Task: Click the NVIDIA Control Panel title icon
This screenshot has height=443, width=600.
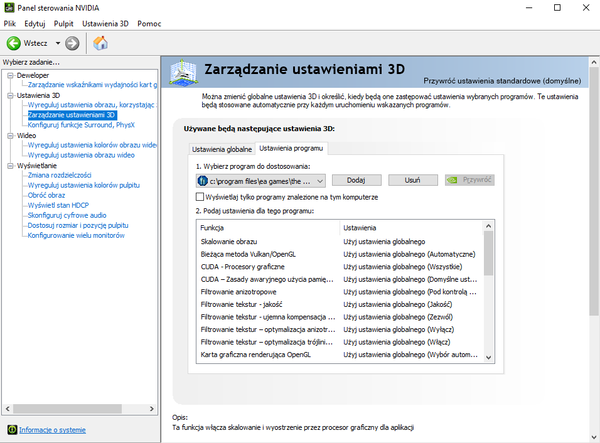Action: pyautogui.click(x=9, y=7)
